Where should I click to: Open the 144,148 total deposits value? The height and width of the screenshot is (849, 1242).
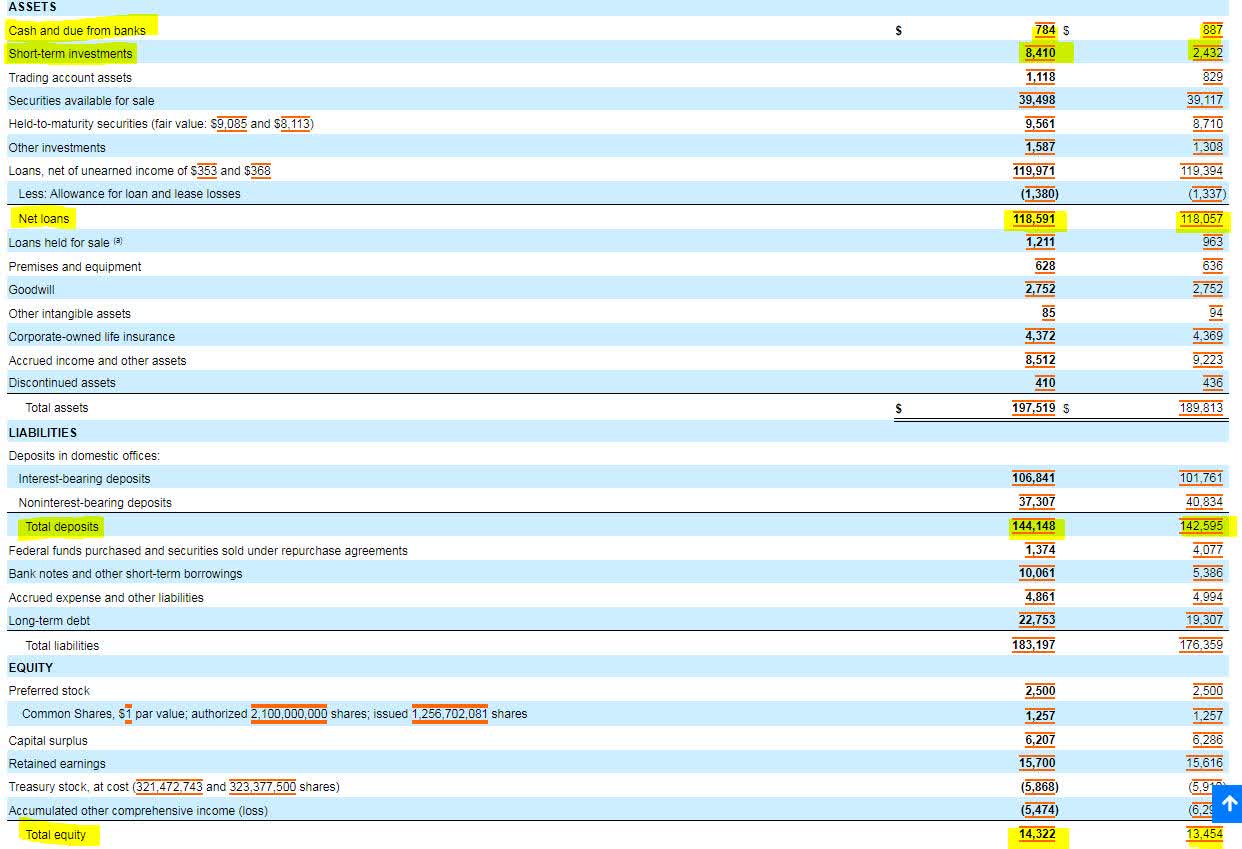(x=1034, y=526)
